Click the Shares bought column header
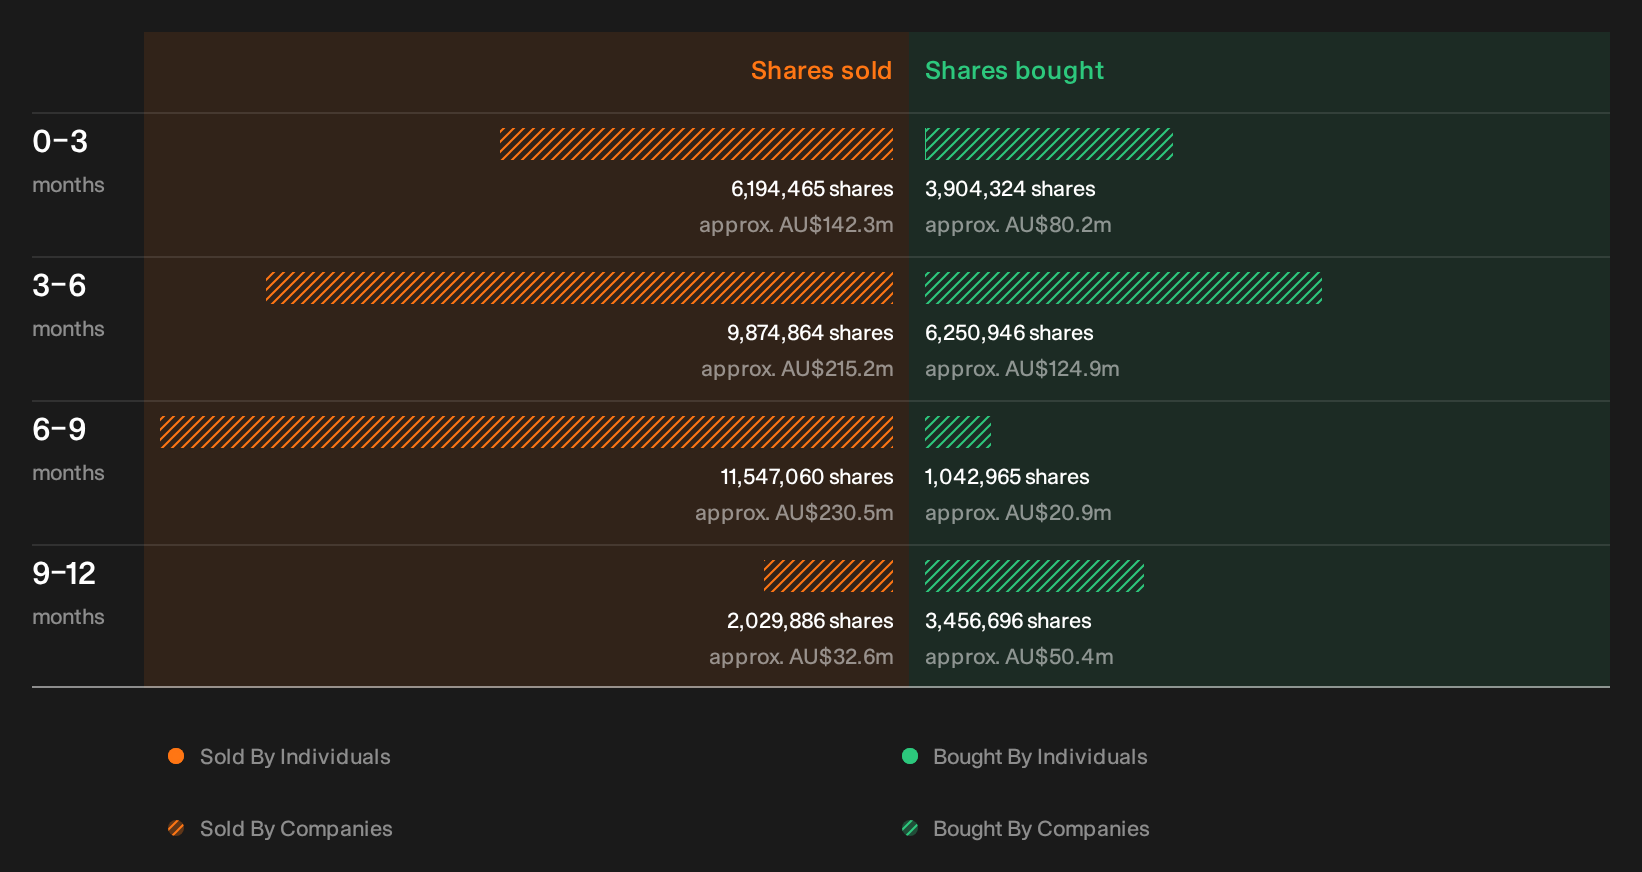Screen dimensions: 1642x872 pos(1014,71)
